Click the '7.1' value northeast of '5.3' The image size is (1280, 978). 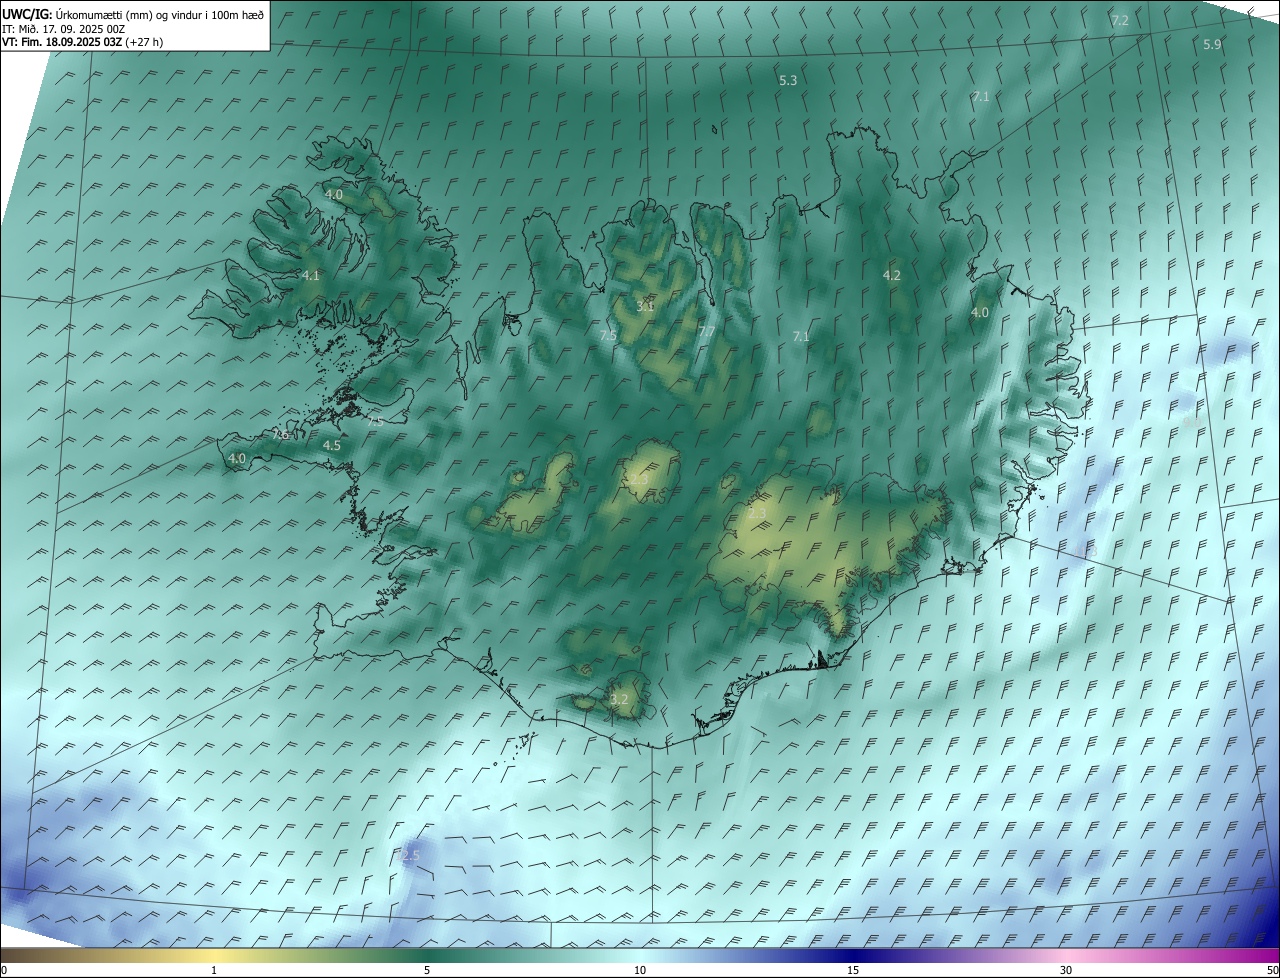pos(981,97)
